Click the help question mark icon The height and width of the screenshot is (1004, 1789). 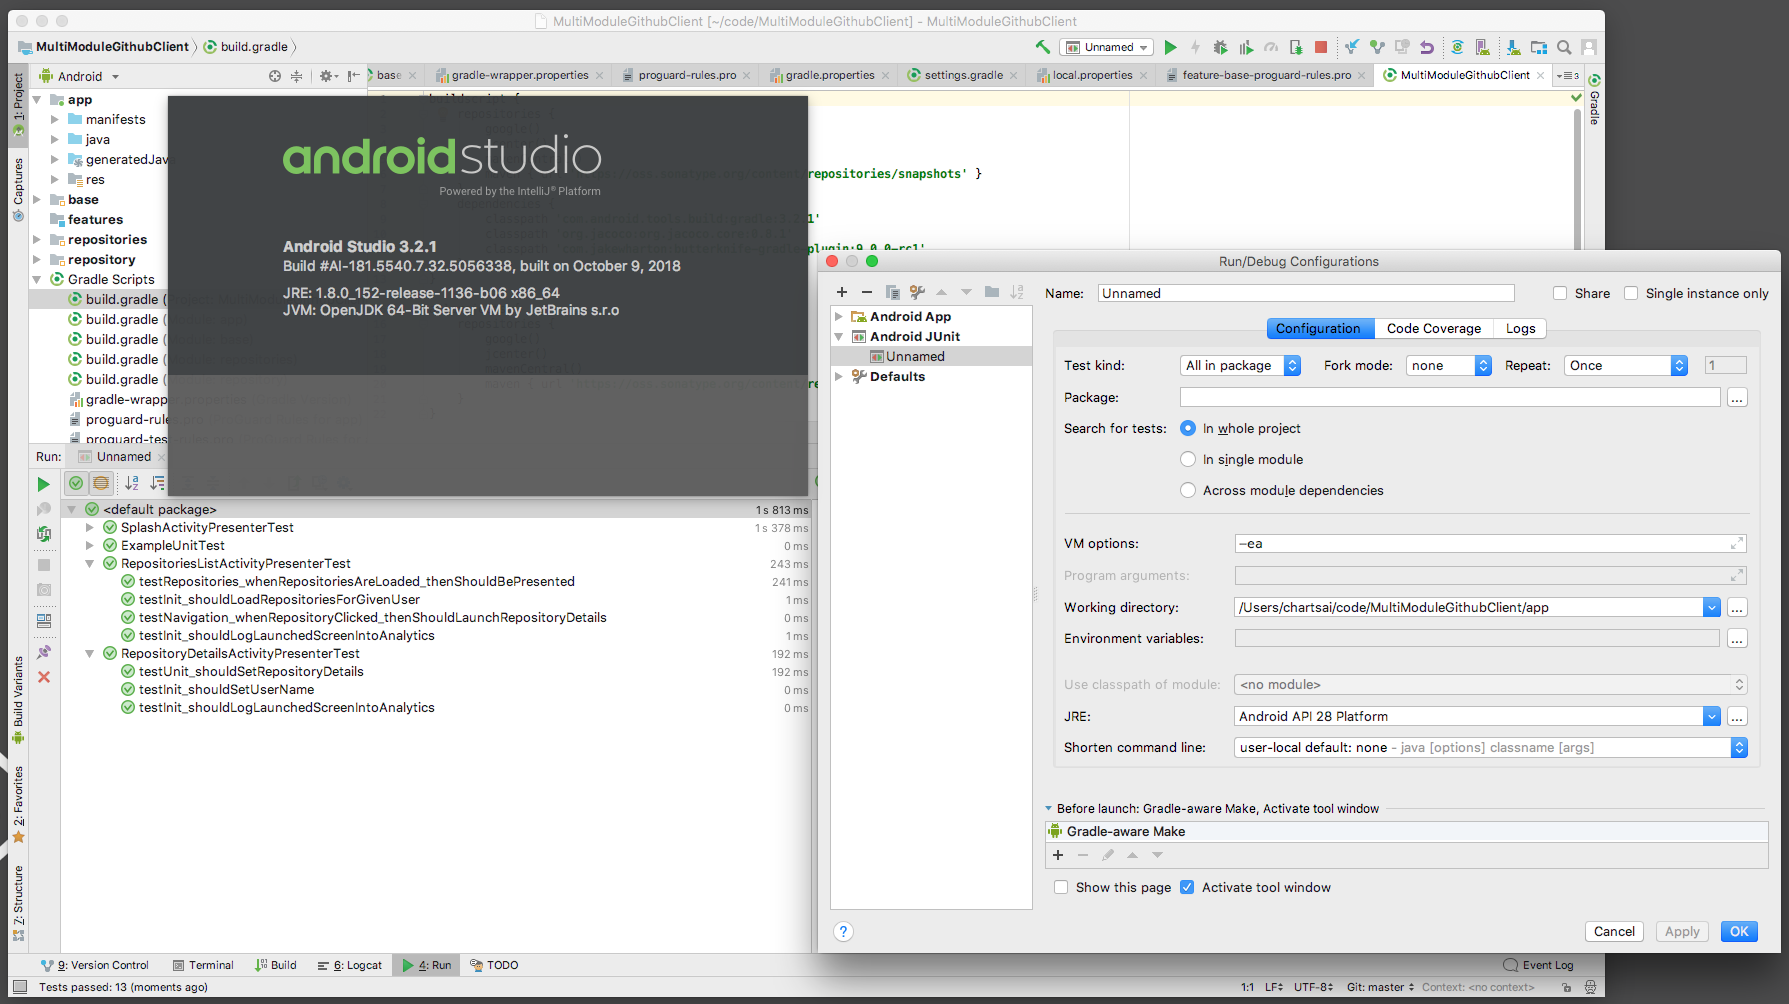tap(843, 932)
